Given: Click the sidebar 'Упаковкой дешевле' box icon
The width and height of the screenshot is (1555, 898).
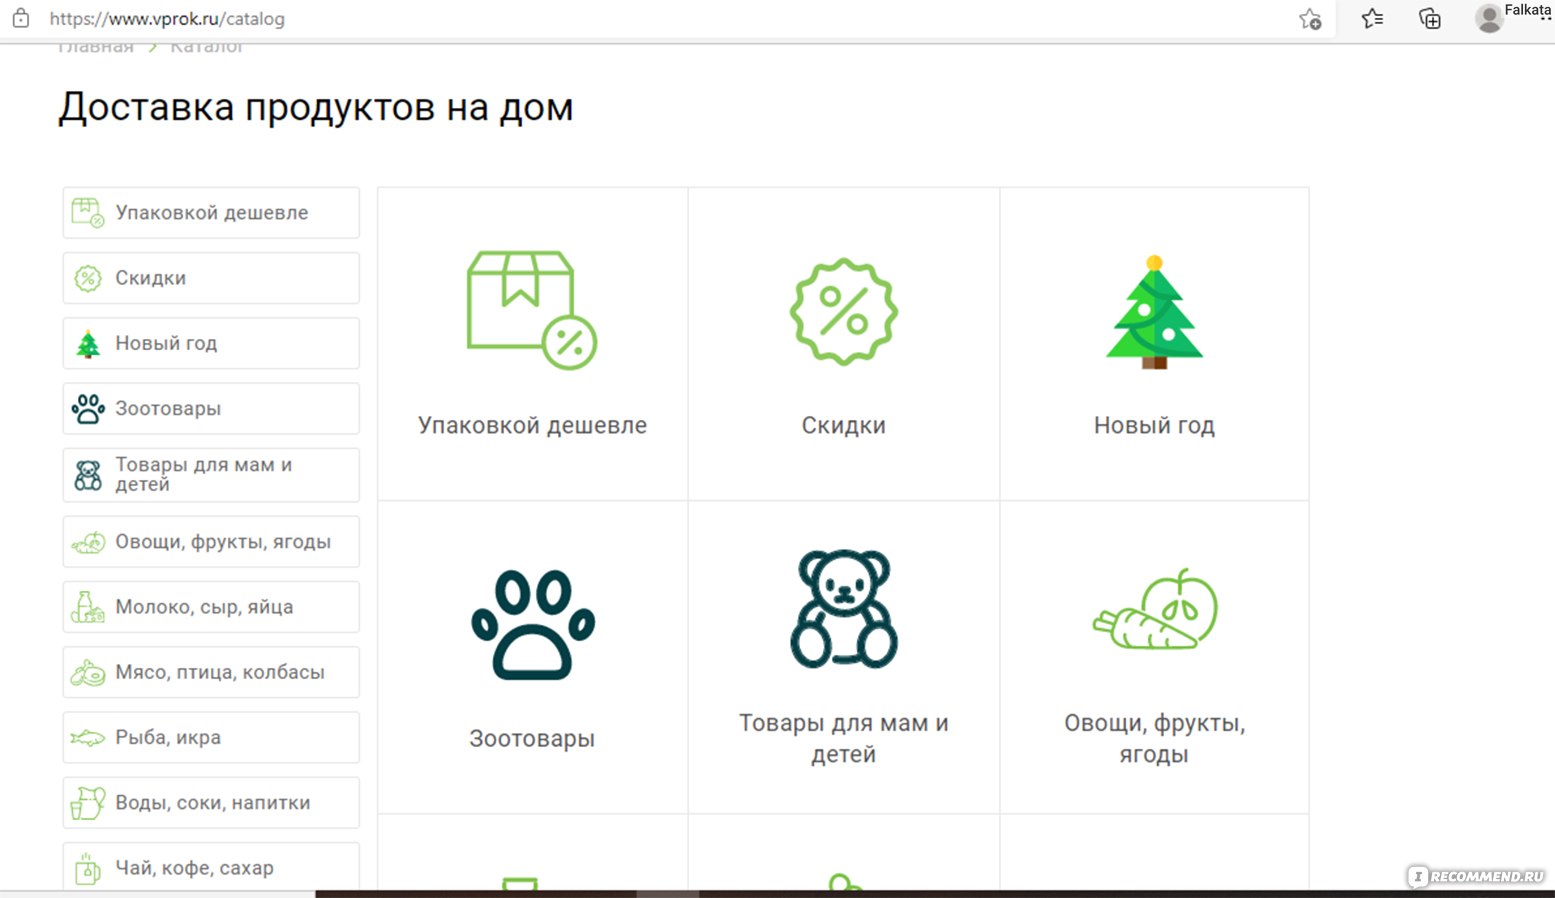Looking at the screenshot, I should 88,212.
